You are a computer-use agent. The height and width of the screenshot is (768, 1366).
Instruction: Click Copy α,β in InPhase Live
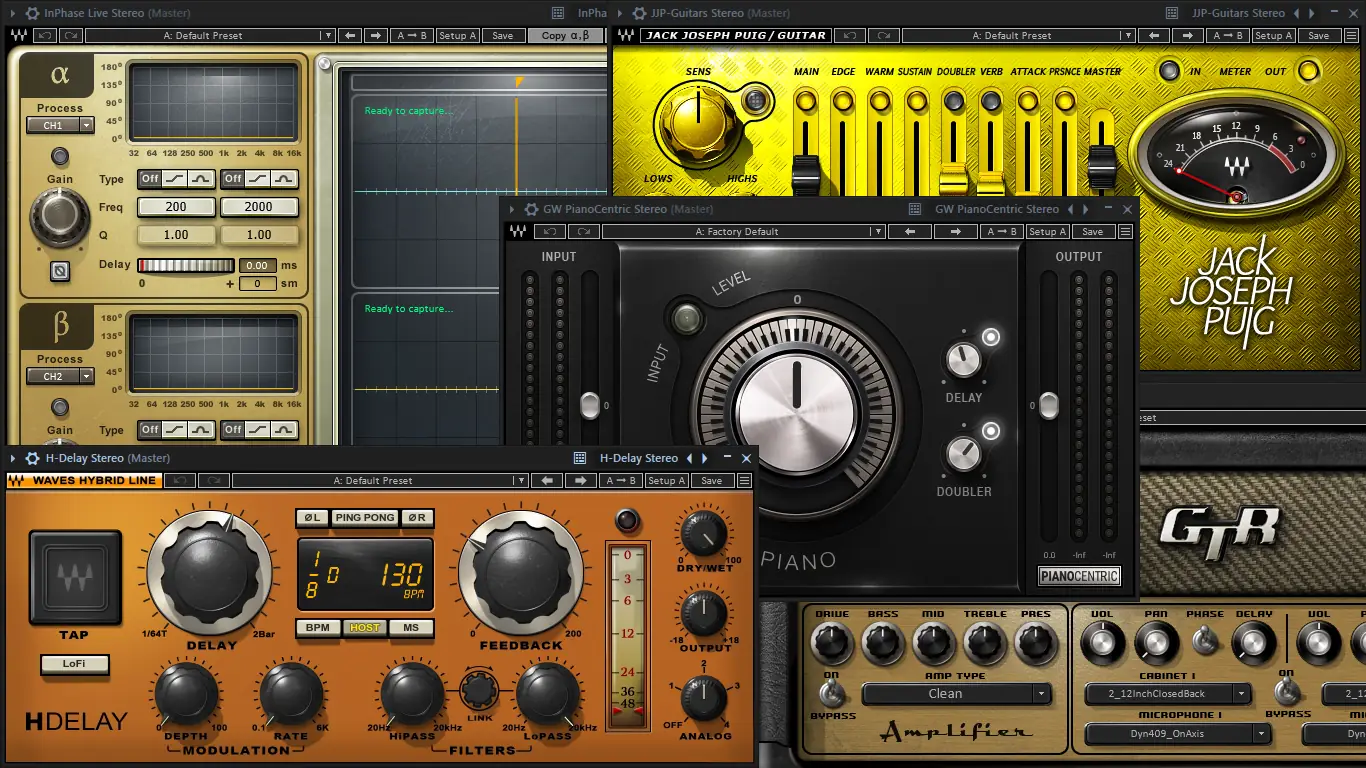(565, 35)
